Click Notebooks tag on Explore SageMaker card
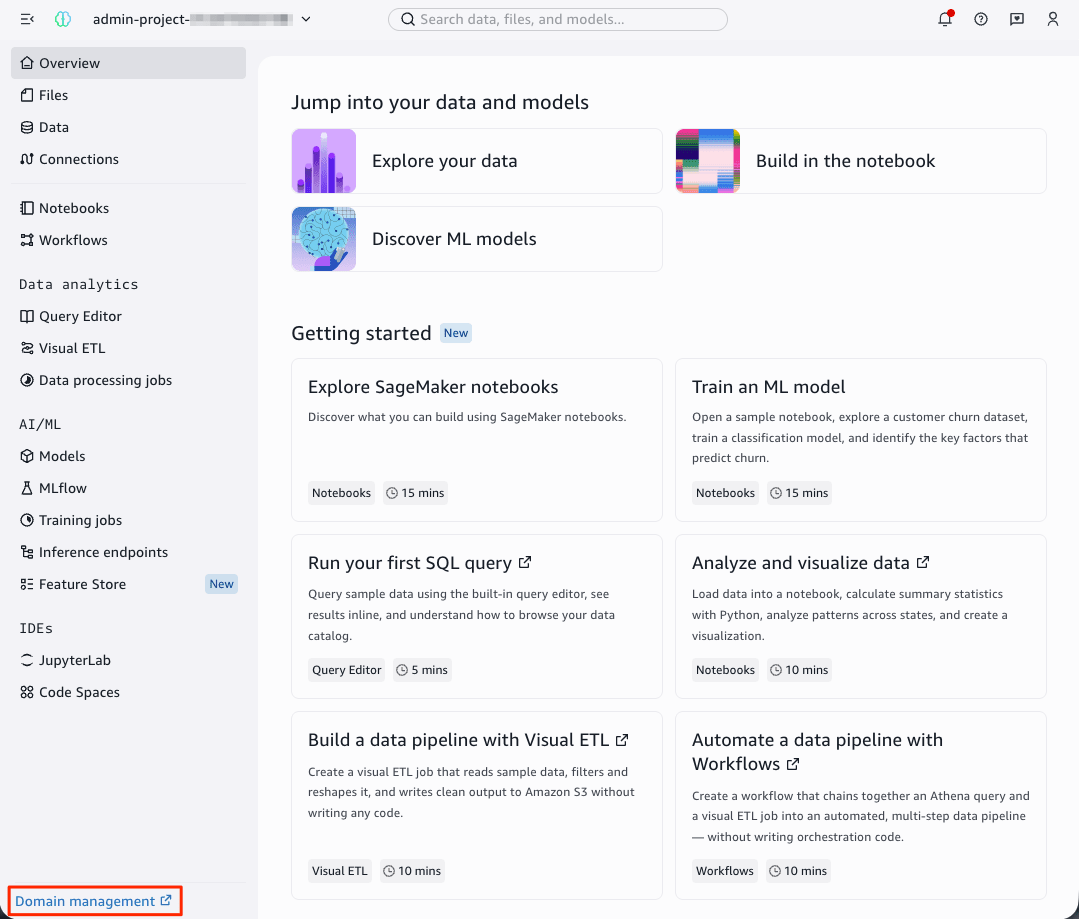This screenshot has height=919, width=1079. click(341, 493)
